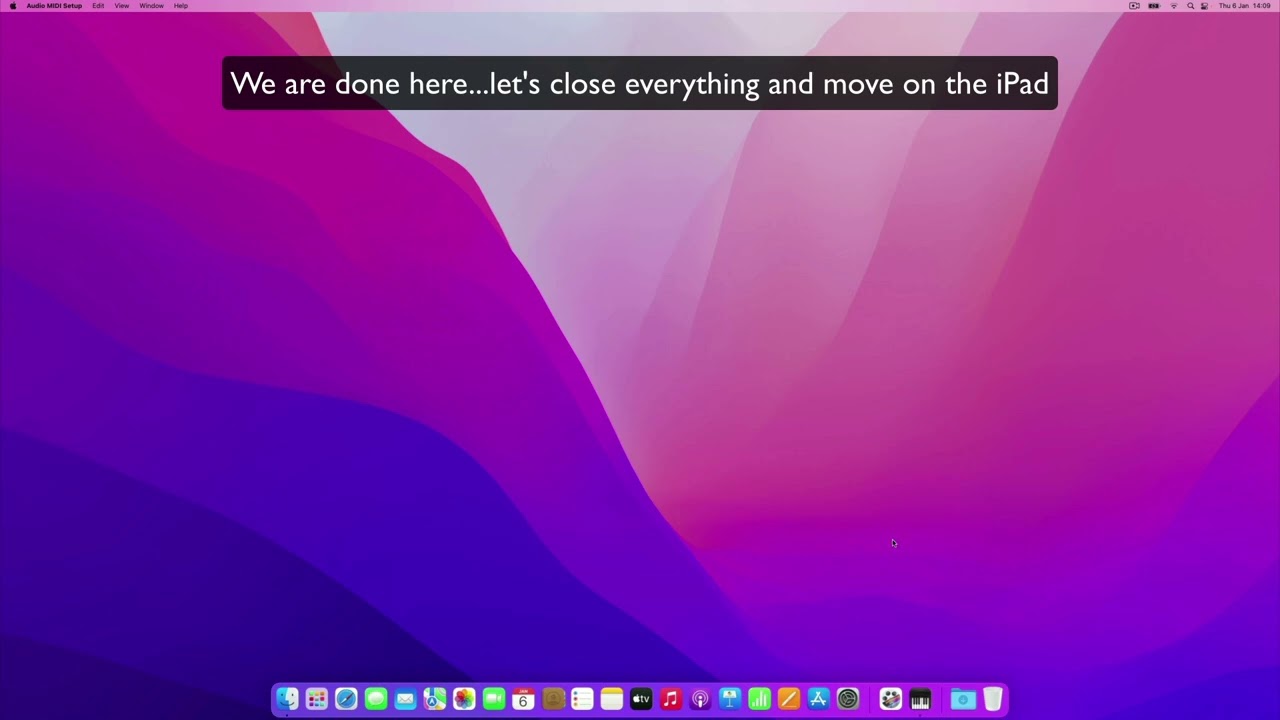Open the Apple menu
Screen dimensions: 1280x720
coord(13,6)
